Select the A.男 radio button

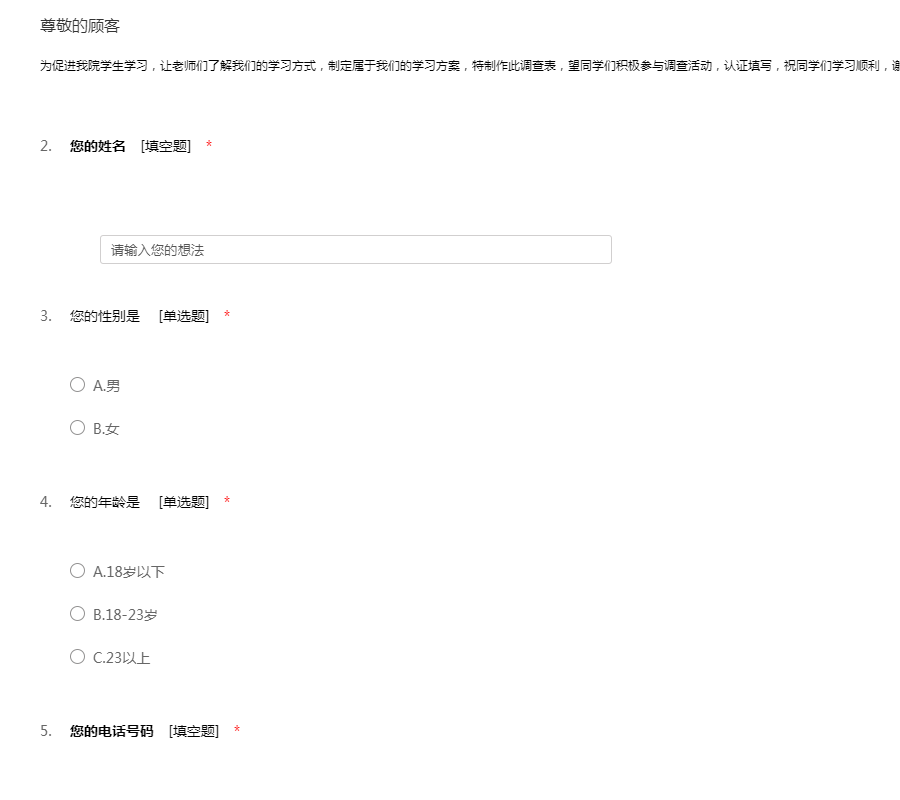[78, 385]
